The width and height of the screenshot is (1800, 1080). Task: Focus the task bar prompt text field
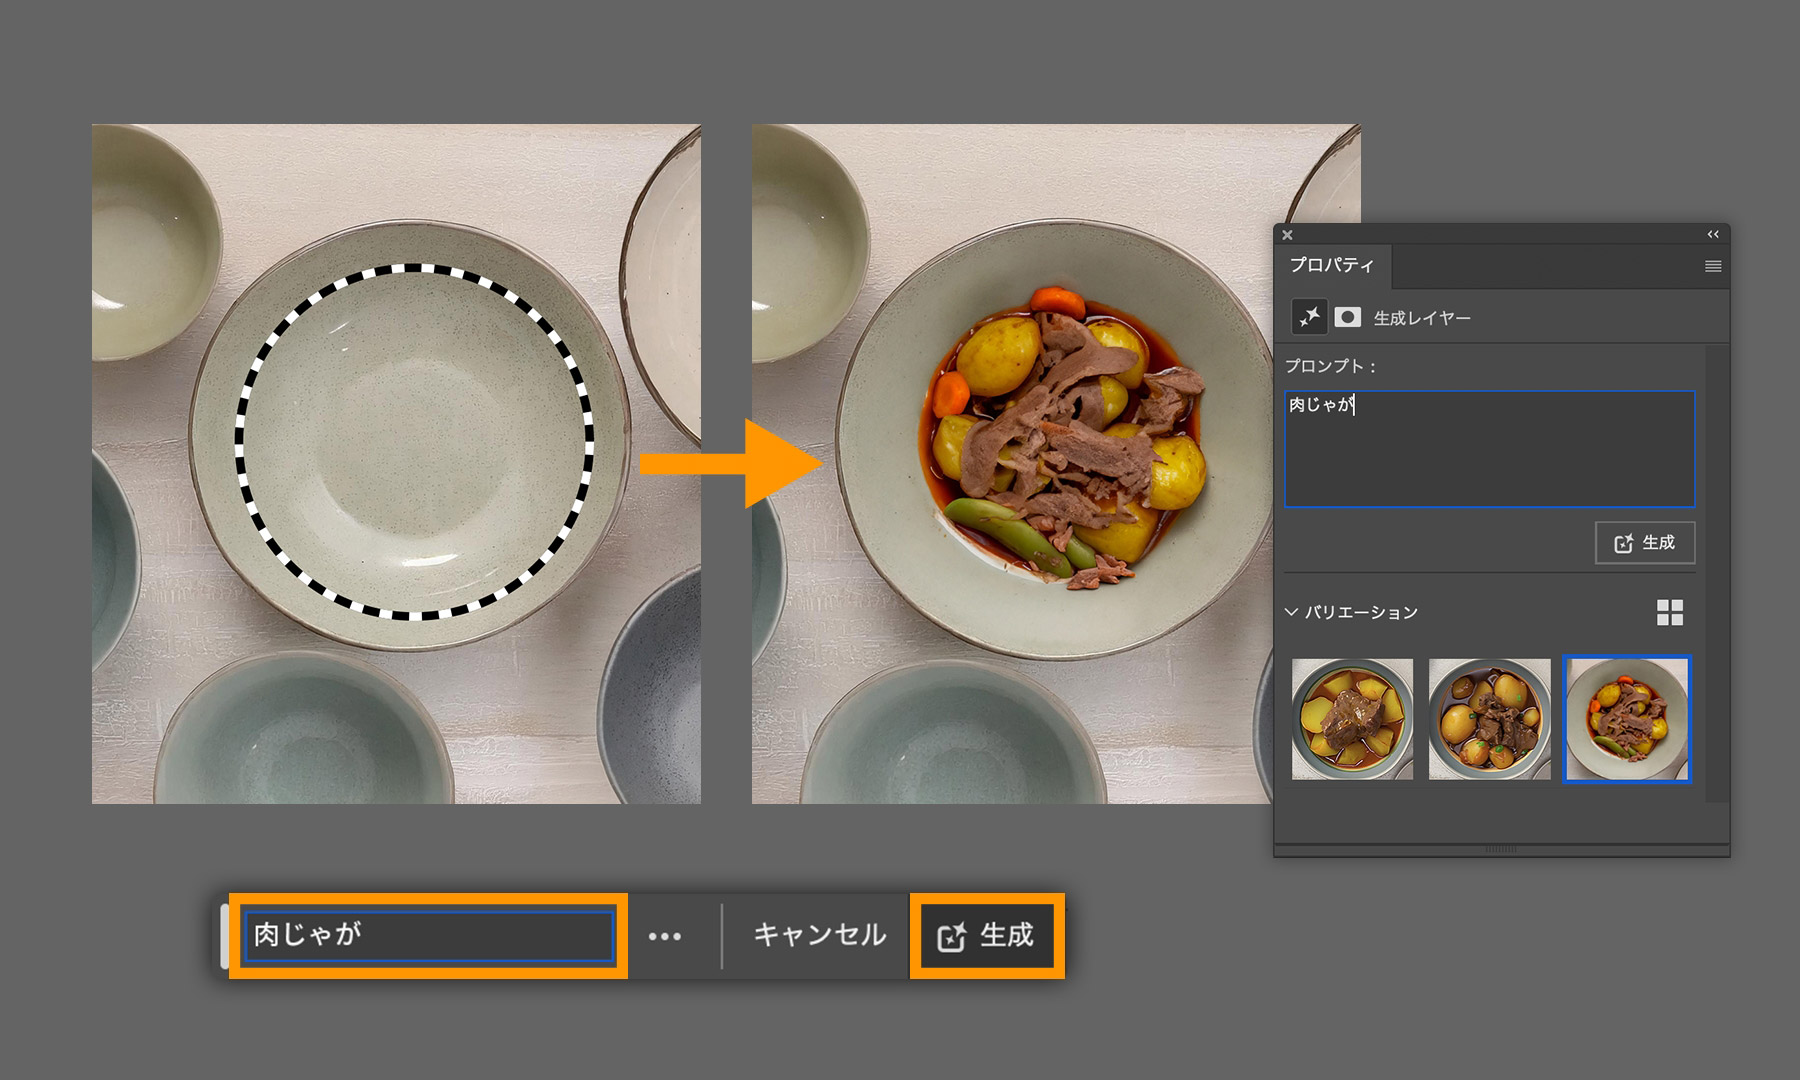coord(430,936)
